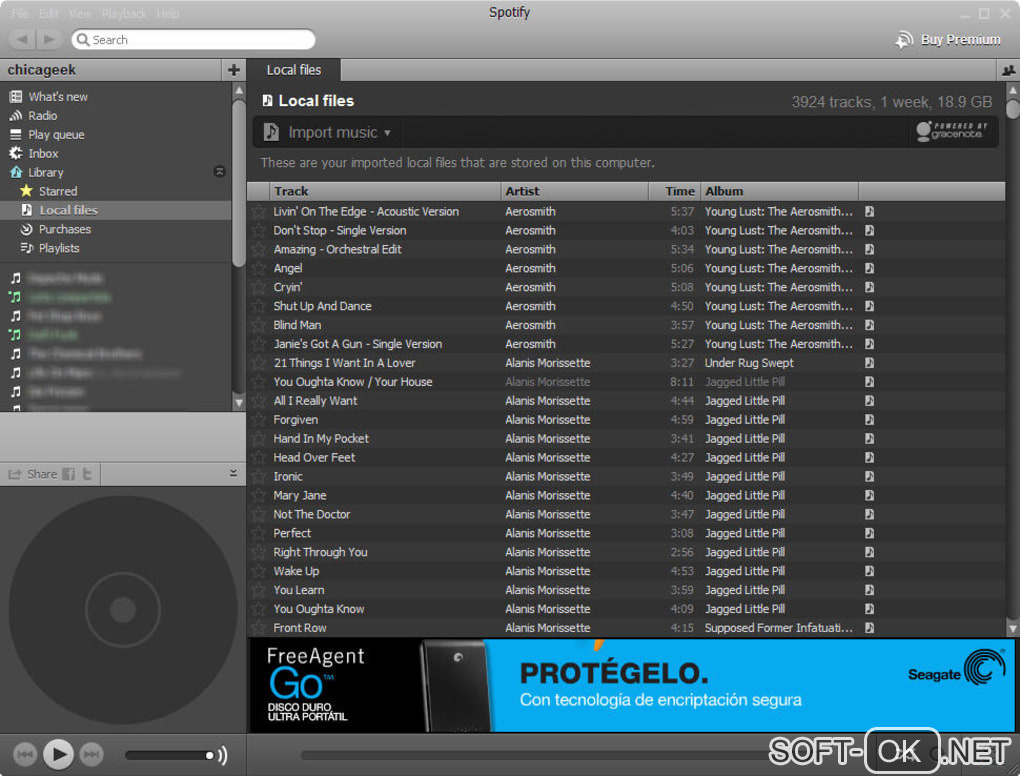
Task: Open the Edit menu
Action: 48,14
